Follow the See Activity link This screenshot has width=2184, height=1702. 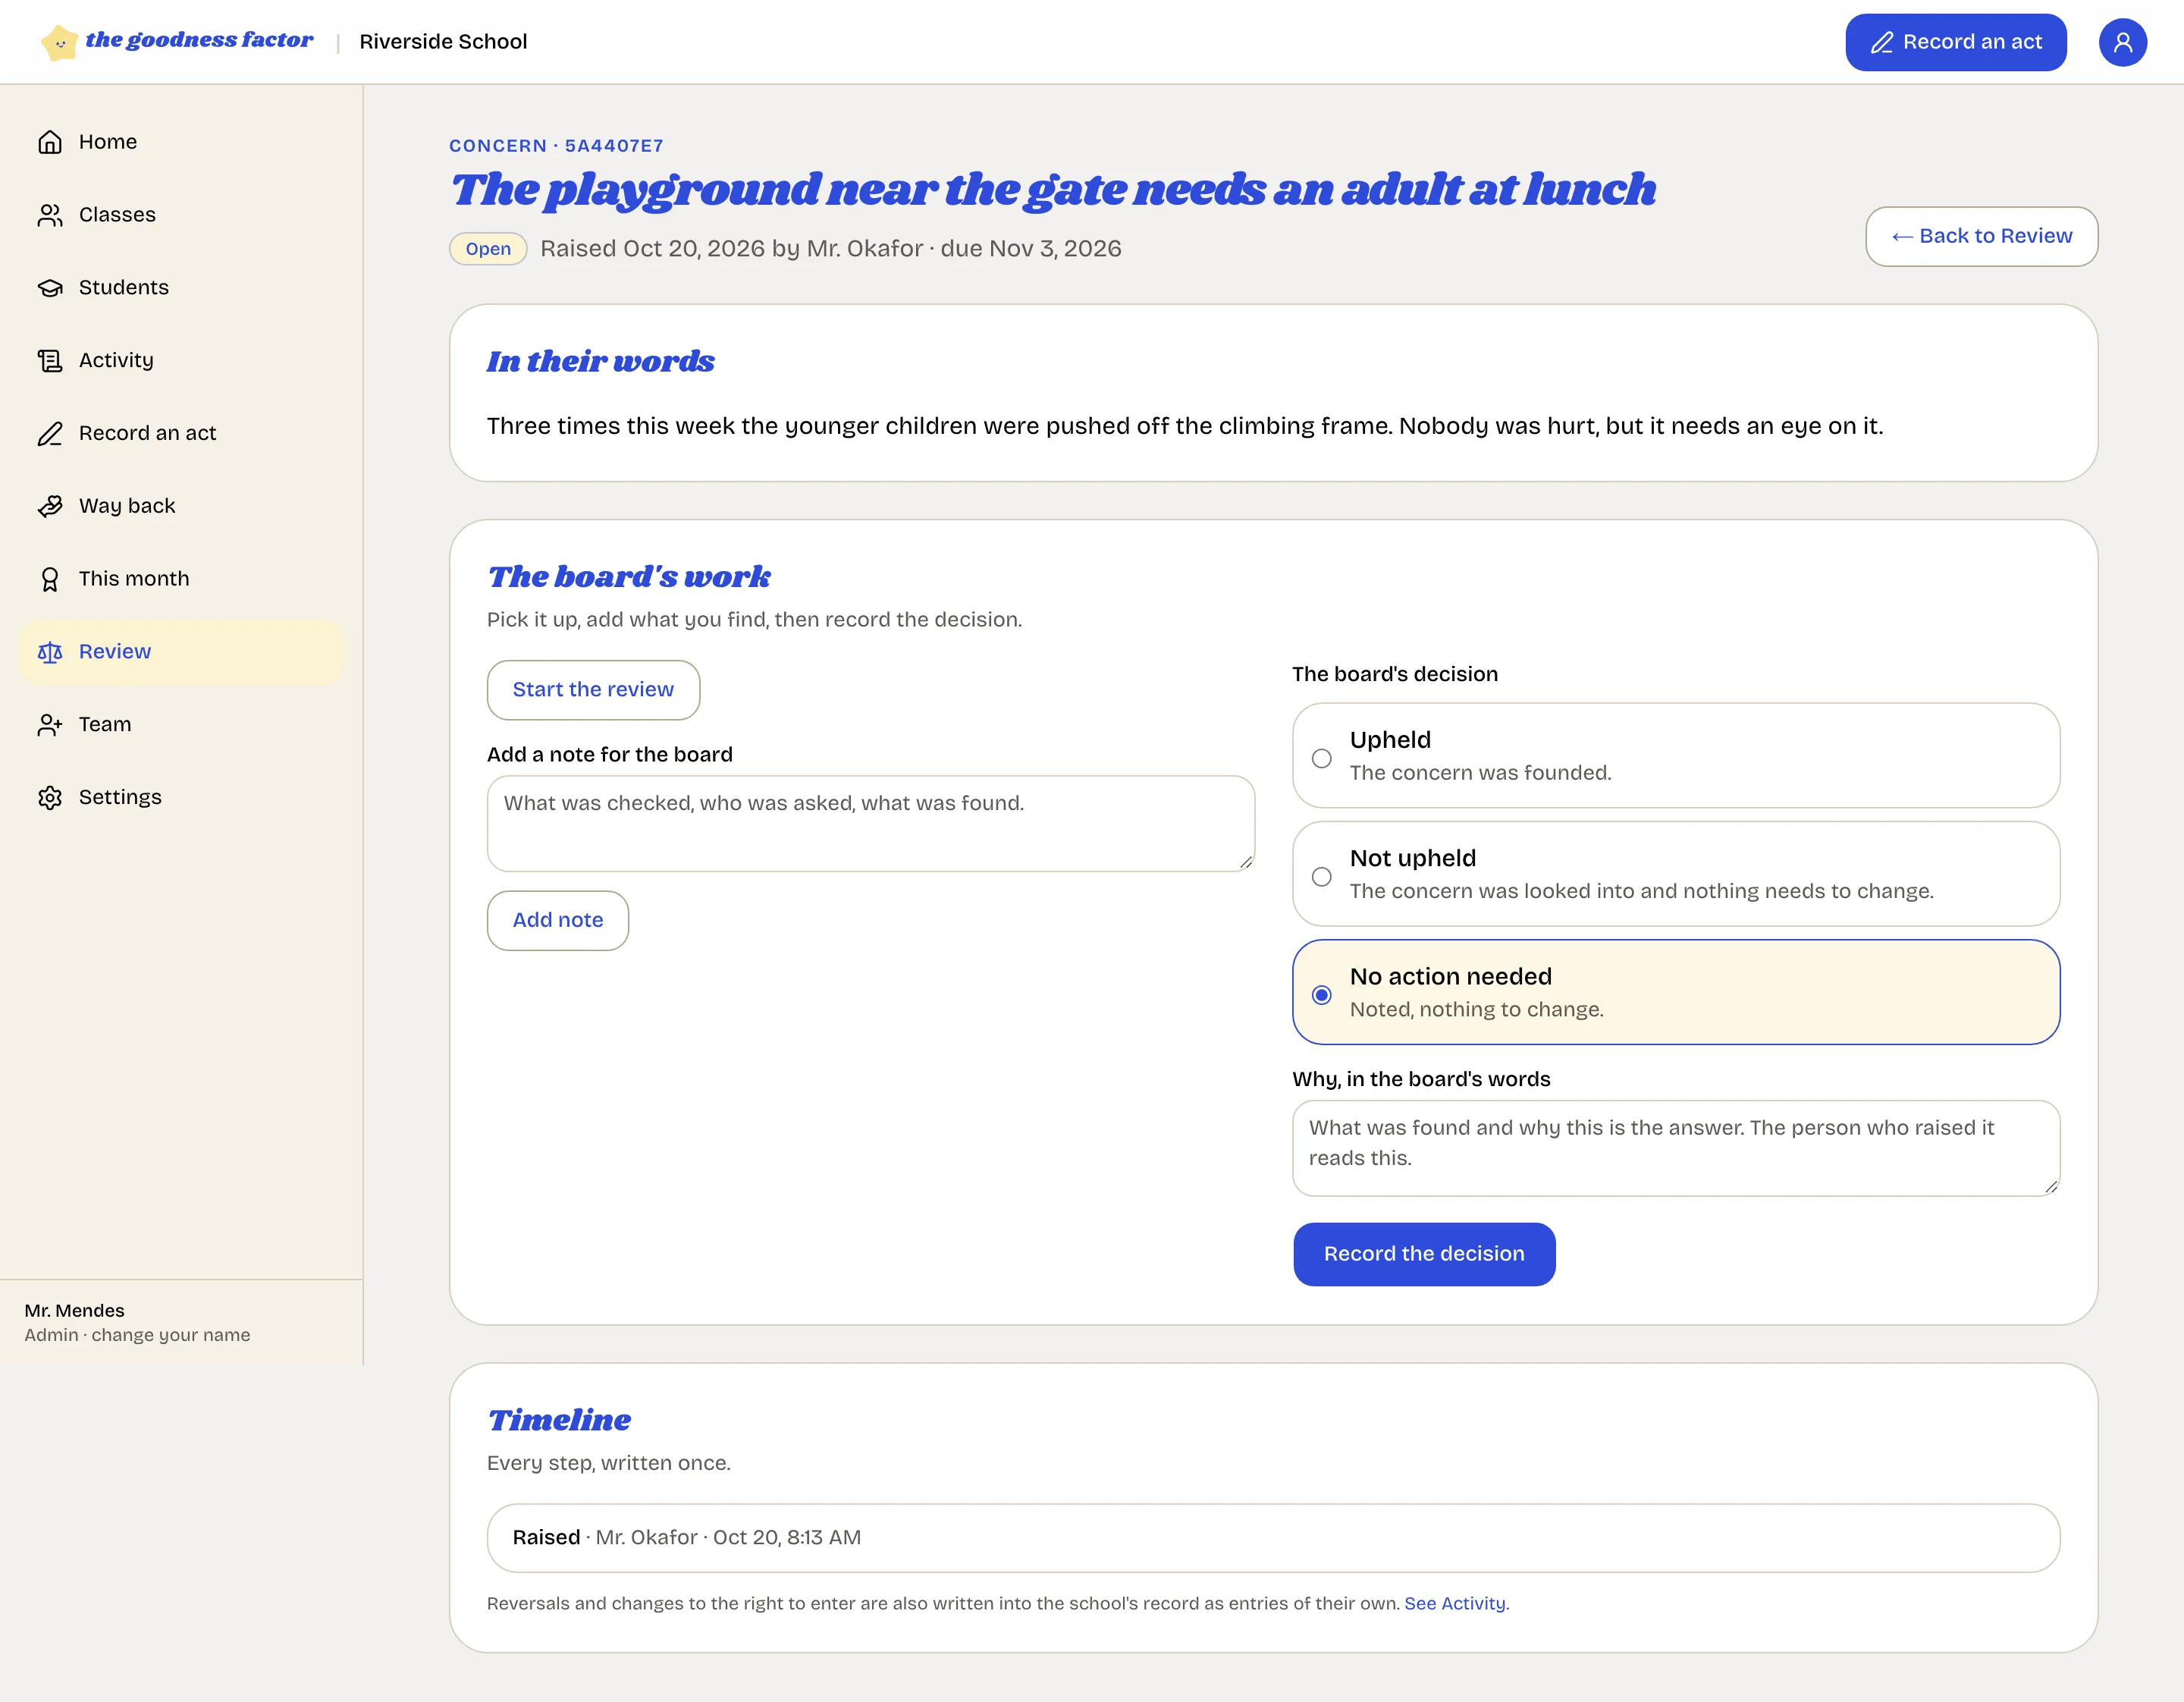pos(1455,1603)
